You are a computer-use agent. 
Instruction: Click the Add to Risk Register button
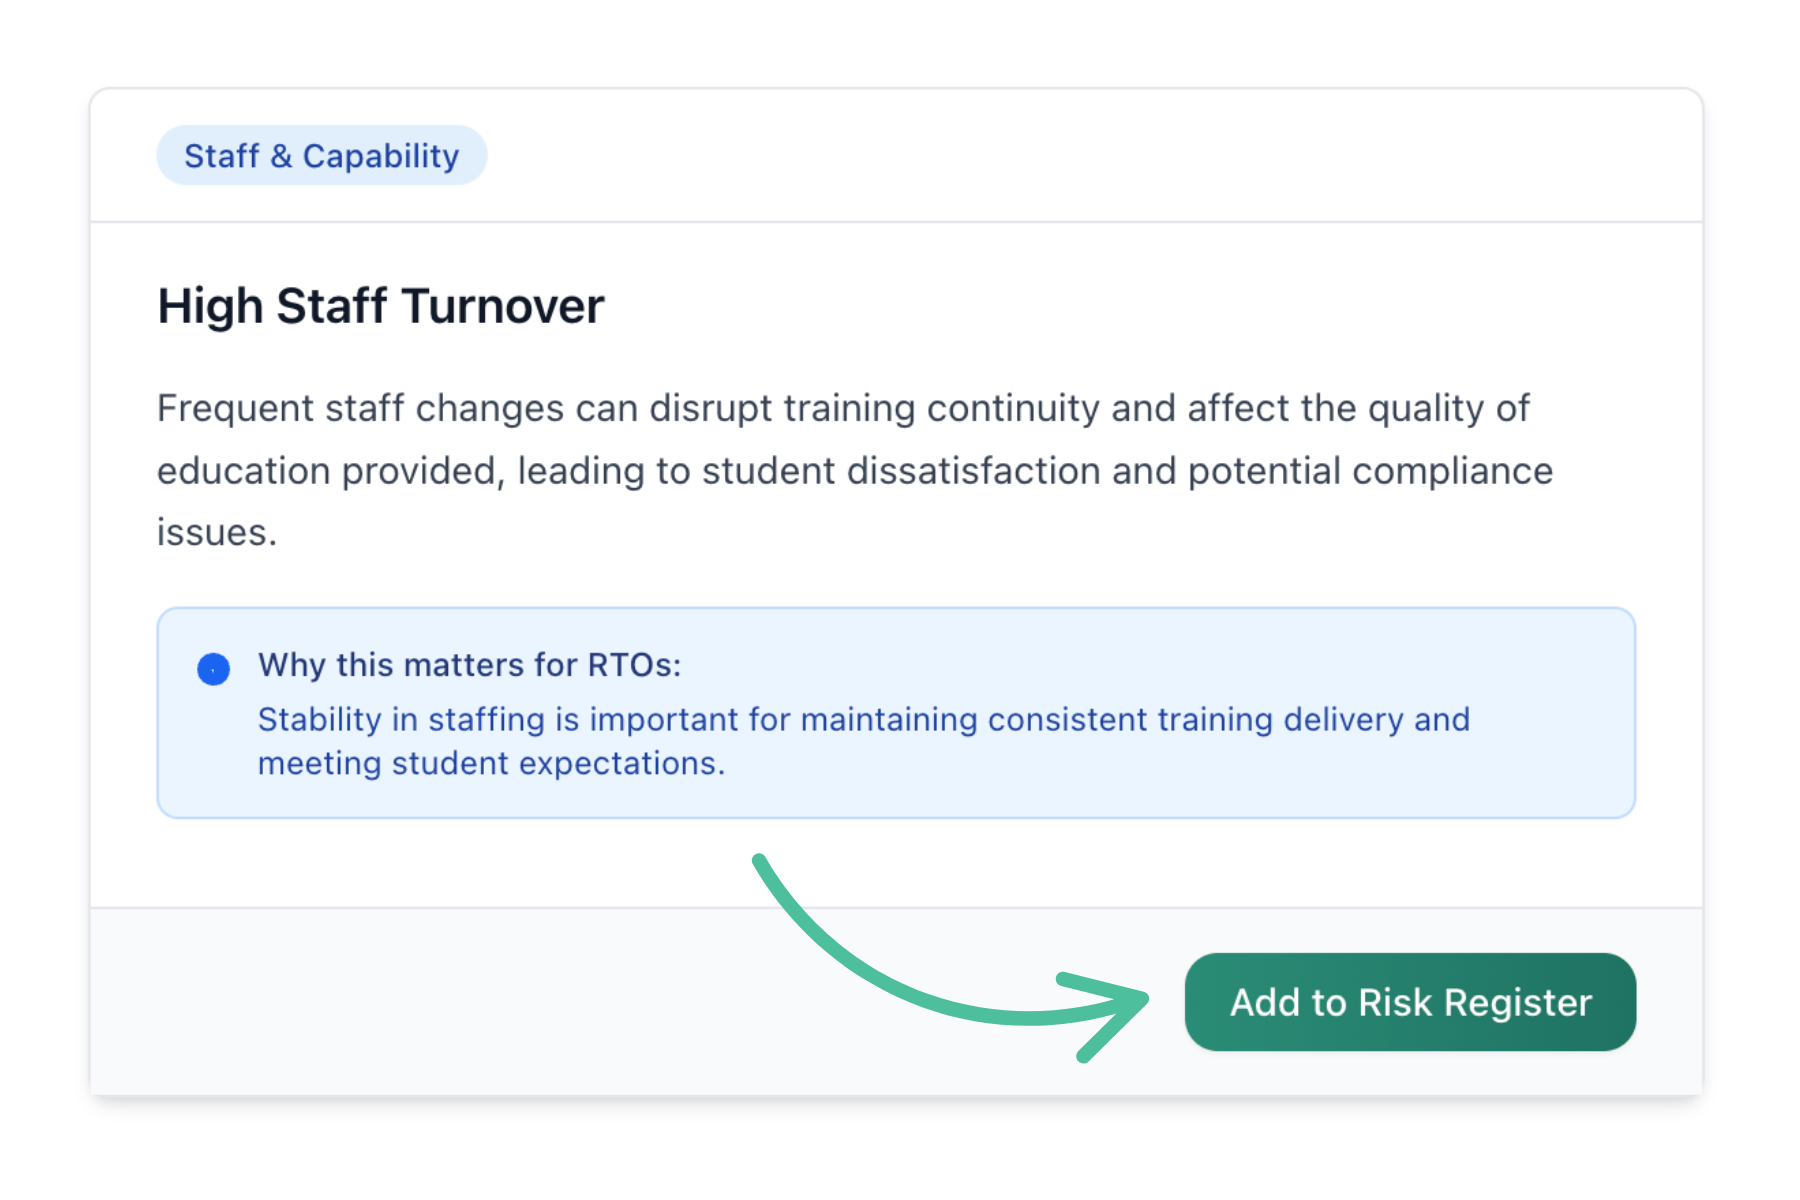pos(1410,1002)
